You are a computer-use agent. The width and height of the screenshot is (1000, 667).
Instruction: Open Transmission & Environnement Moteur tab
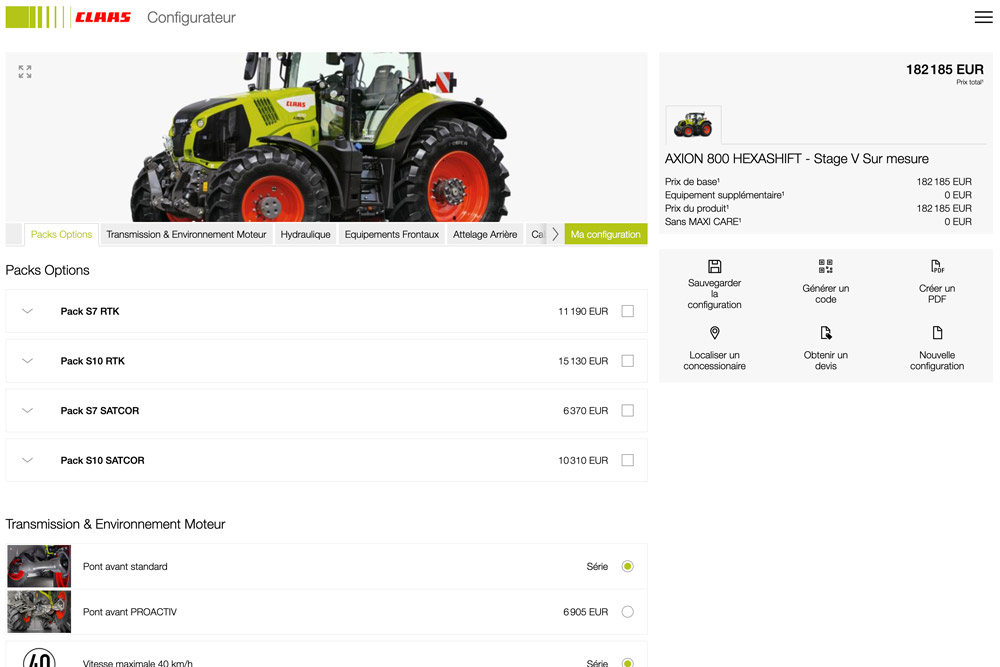pos(186,234)
